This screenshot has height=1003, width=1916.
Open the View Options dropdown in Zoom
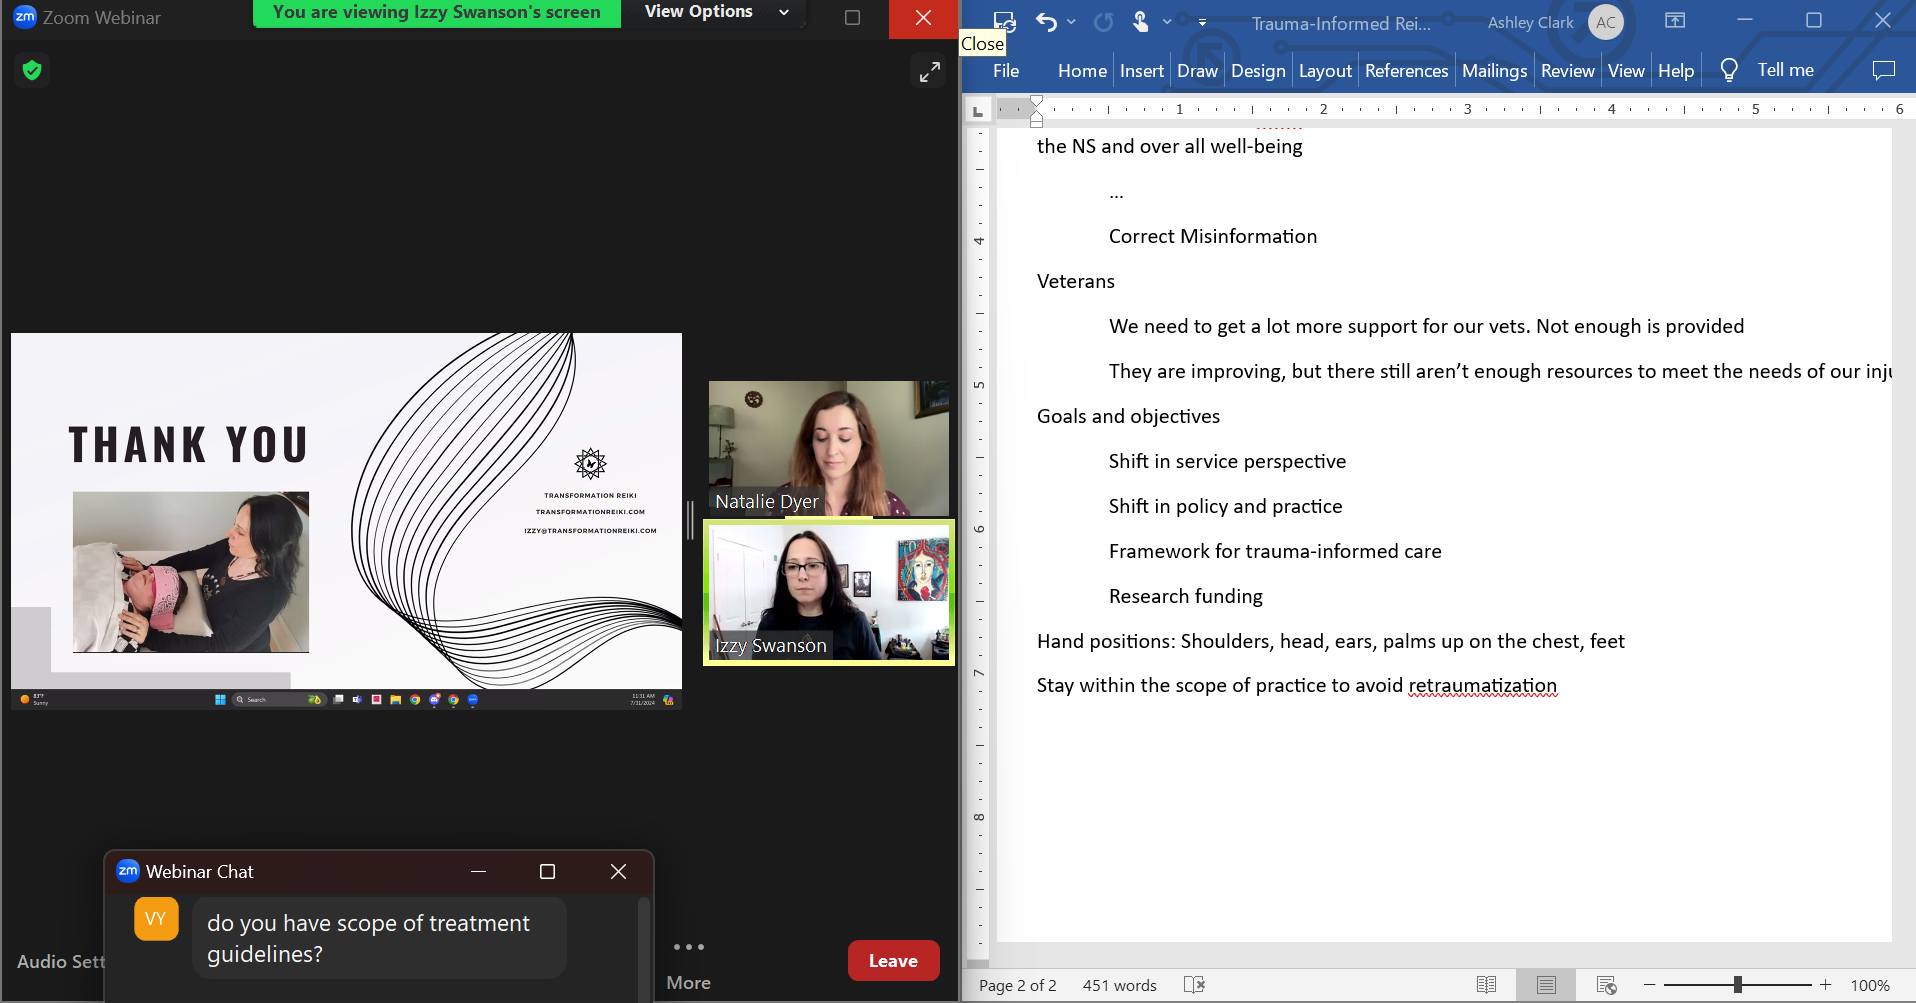[716, 12]
